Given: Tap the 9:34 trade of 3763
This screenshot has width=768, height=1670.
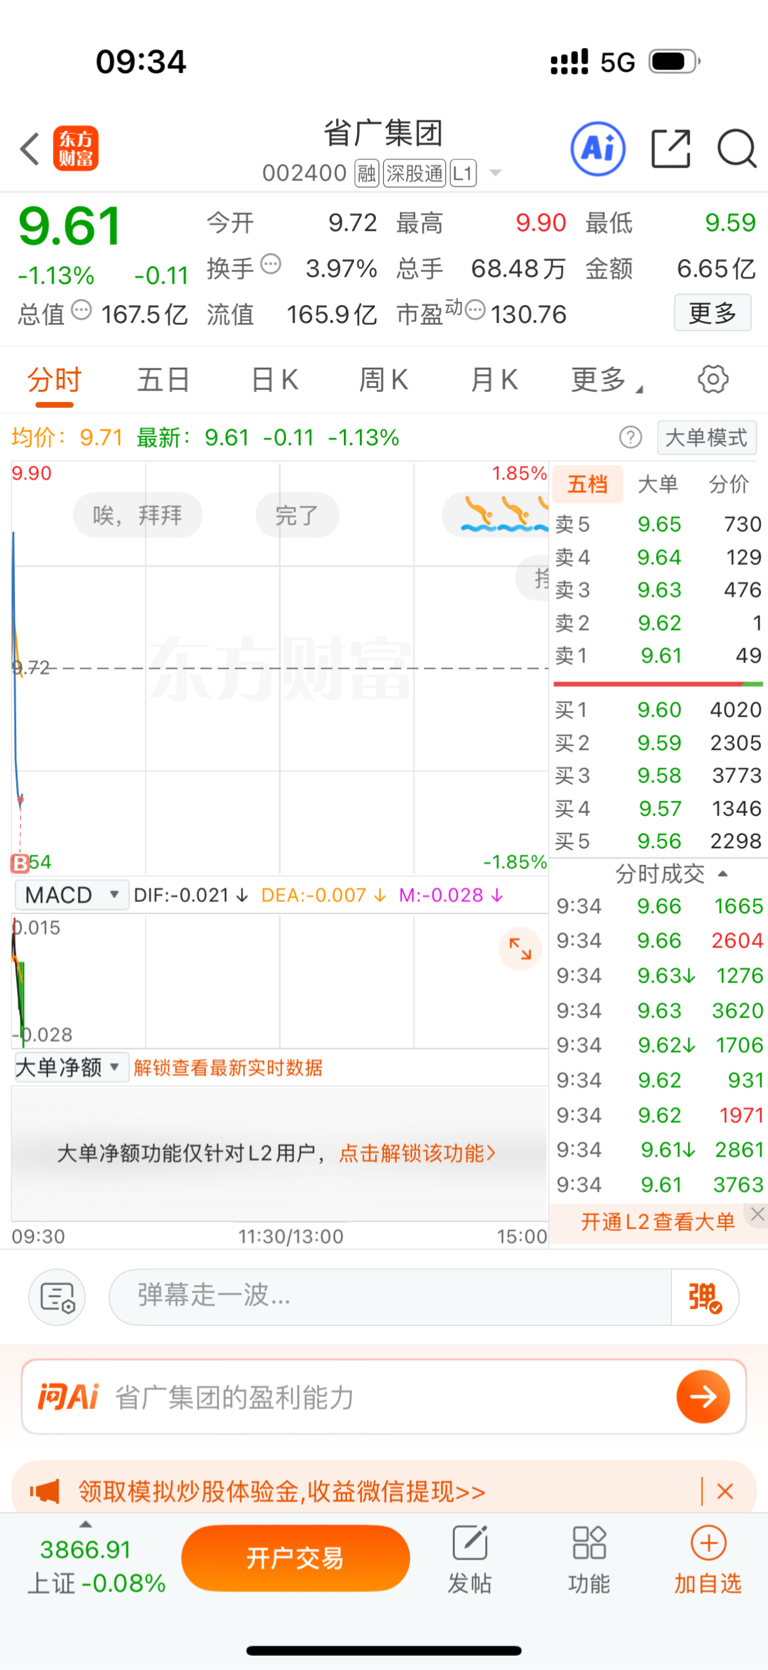Looking at the screenshot, I should tap(658, 1185).
